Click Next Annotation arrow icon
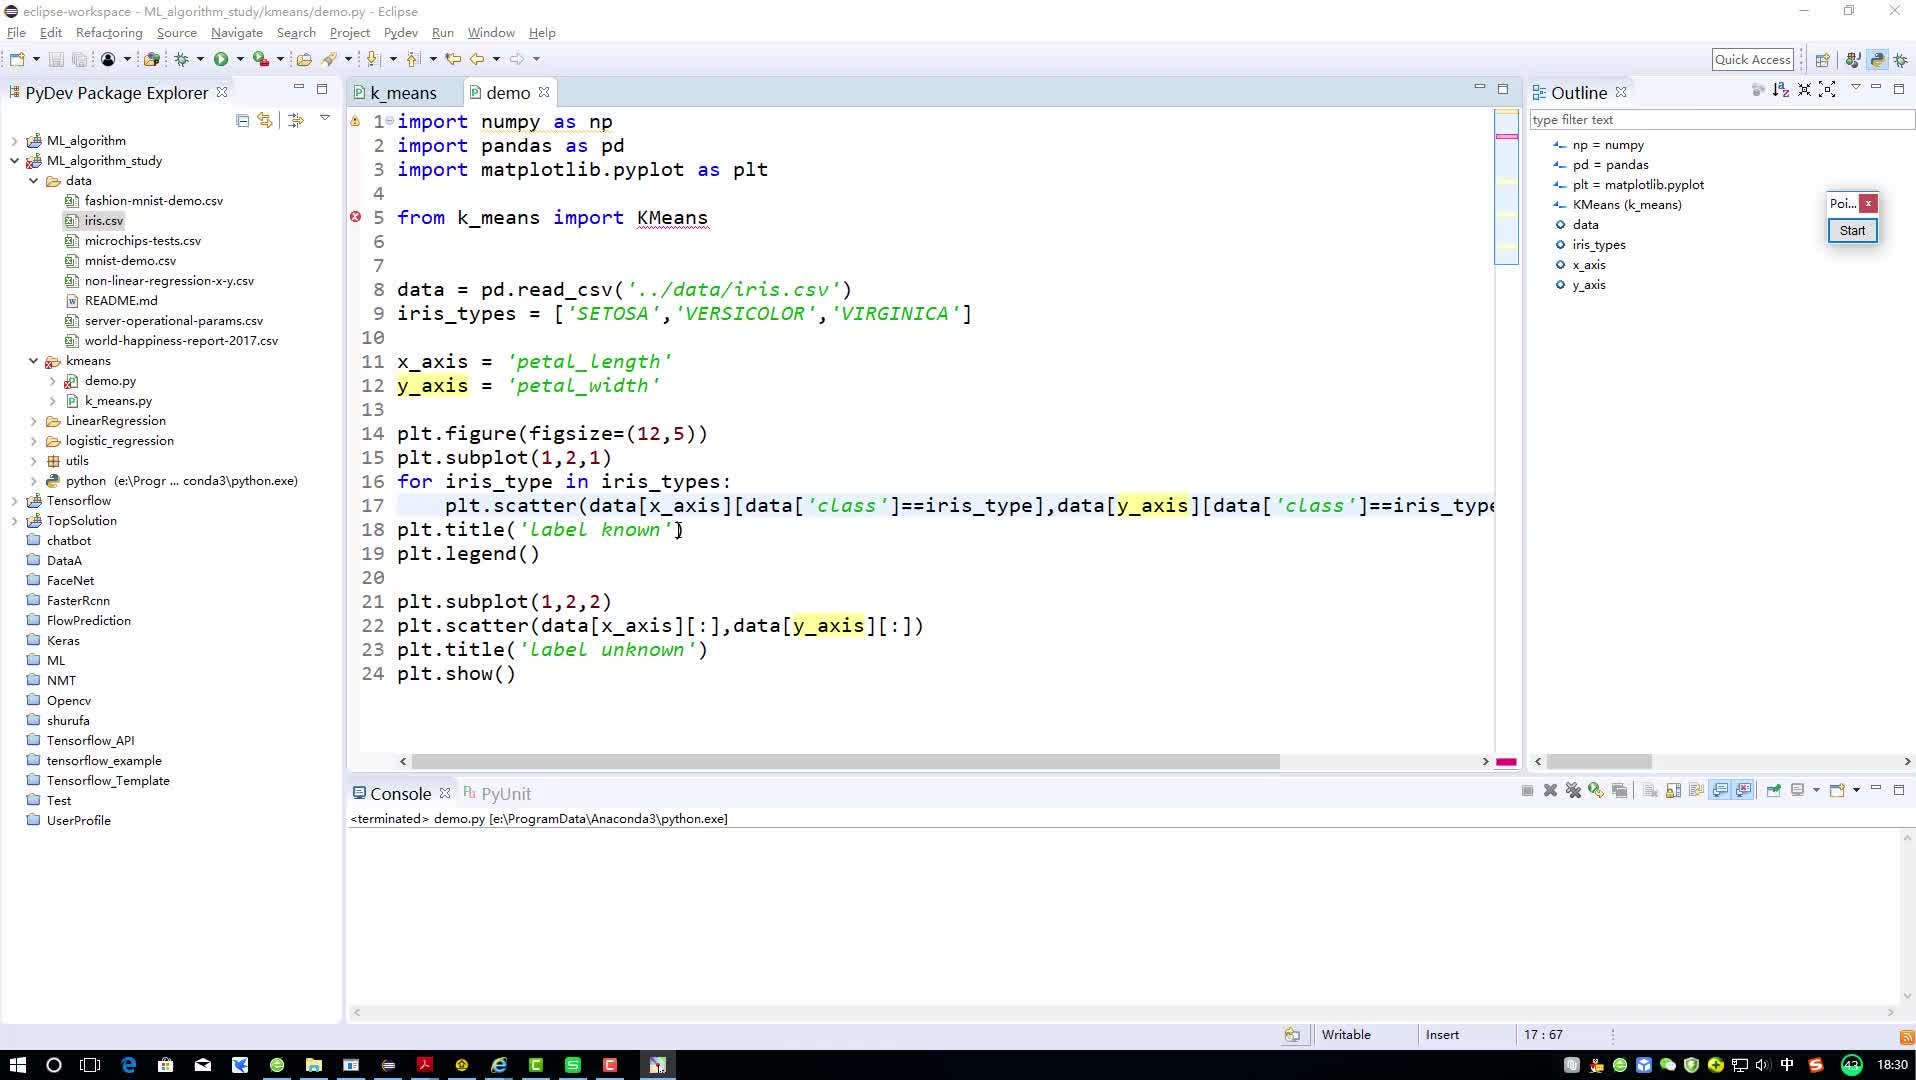This screenshot has width=1916, height=1080. (372, 59)
